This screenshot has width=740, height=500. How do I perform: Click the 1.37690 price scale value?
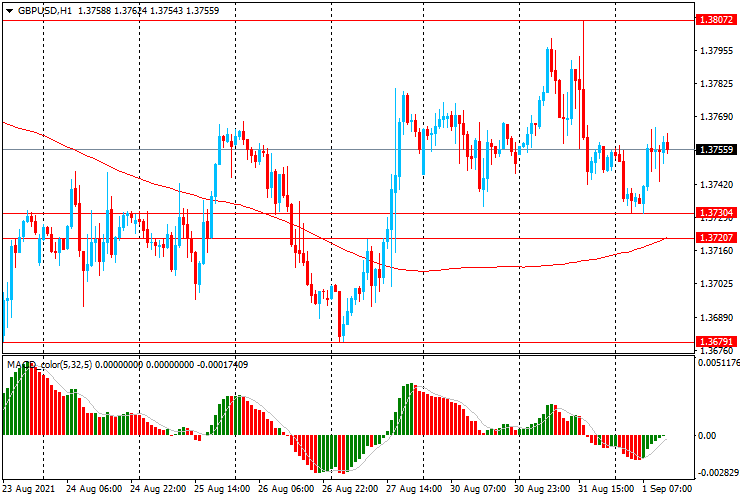pyautogui.click(x=717, y=117)
